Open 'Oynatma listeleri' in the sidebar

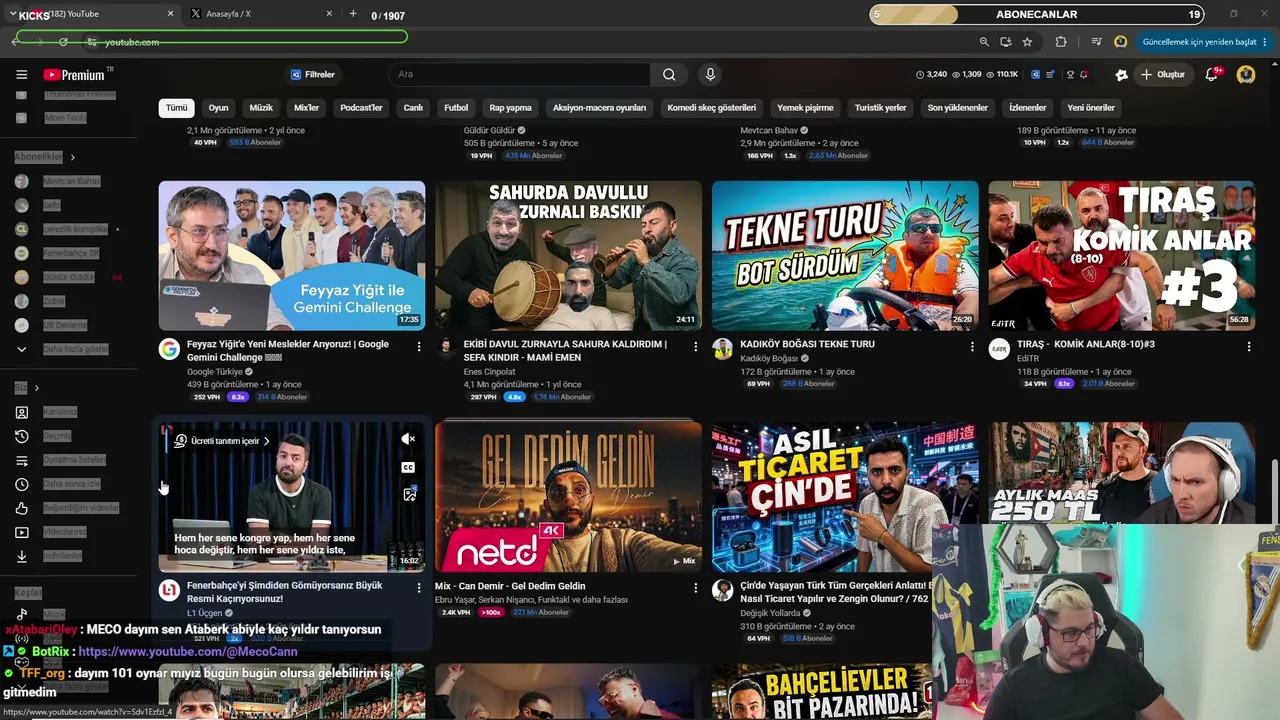(74, 460)
